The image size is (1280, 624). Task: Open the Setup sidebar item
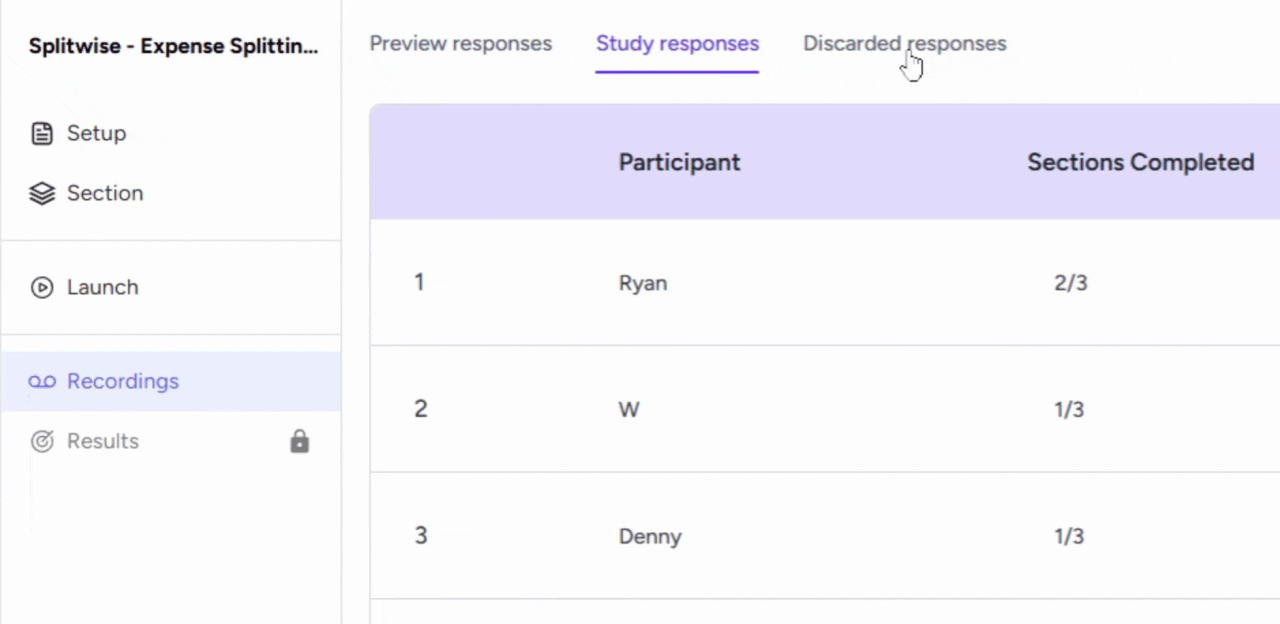click(96, 134)
